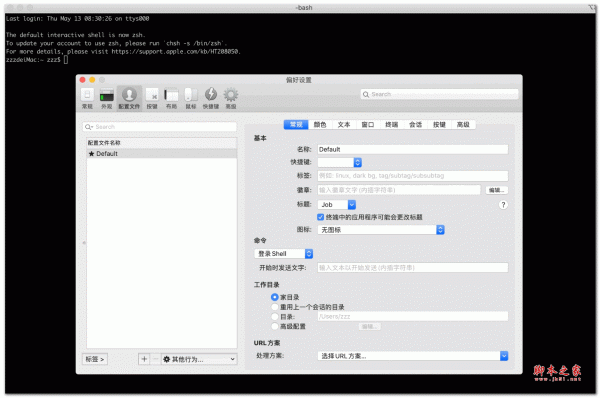Click the profile list Search field

[160, 127]
